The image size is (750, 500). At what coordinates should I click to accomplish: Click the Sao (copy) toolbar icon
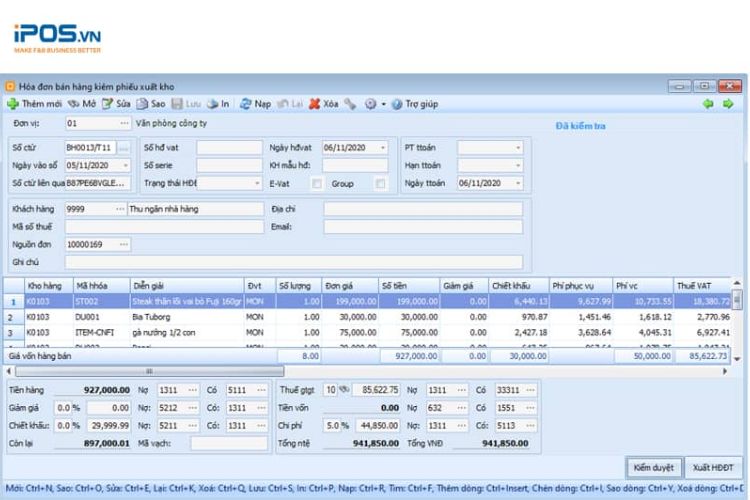point(142,103)
